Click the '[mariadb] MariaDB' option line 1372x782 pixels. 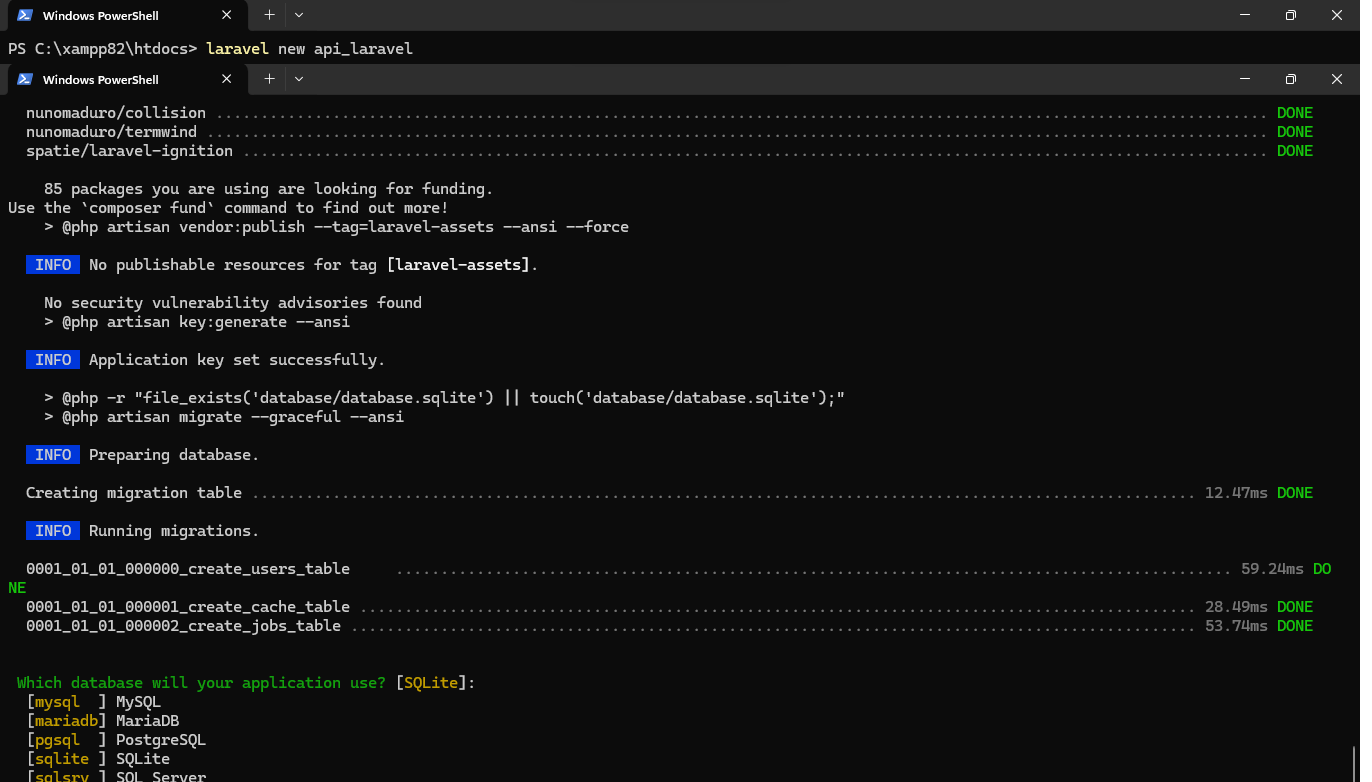[103, 721]
